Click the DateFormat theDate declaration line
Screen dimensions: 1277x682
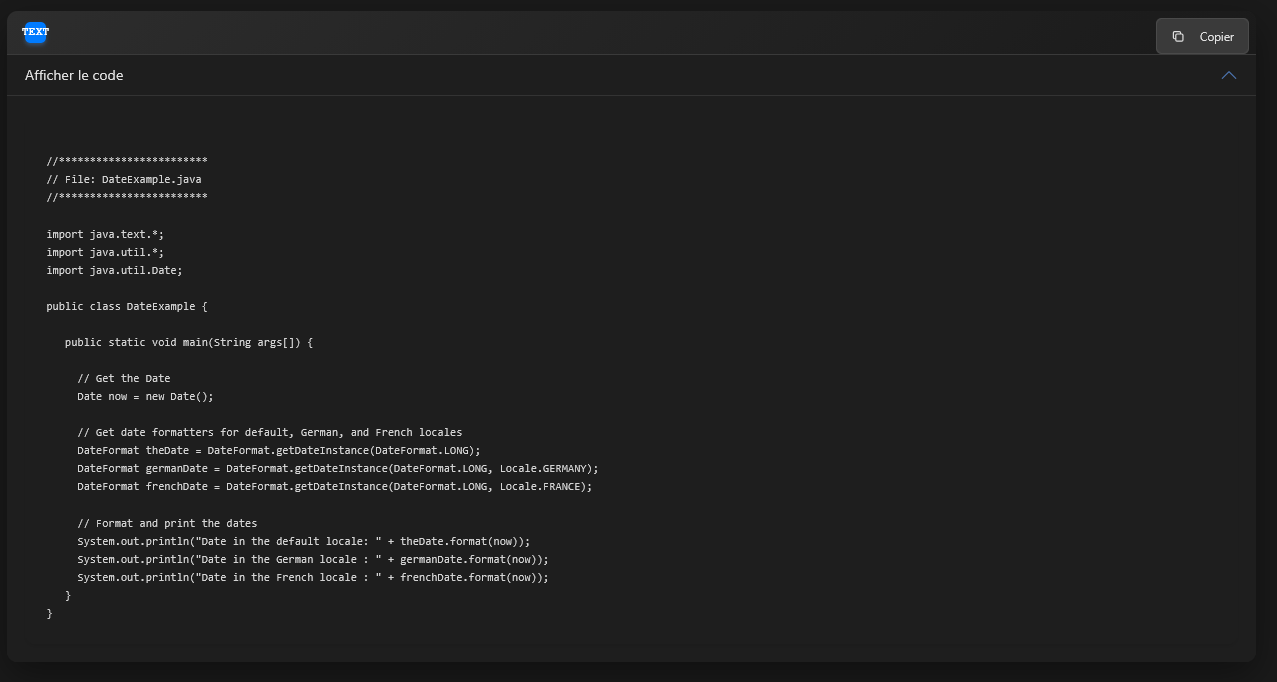[279, 451]
